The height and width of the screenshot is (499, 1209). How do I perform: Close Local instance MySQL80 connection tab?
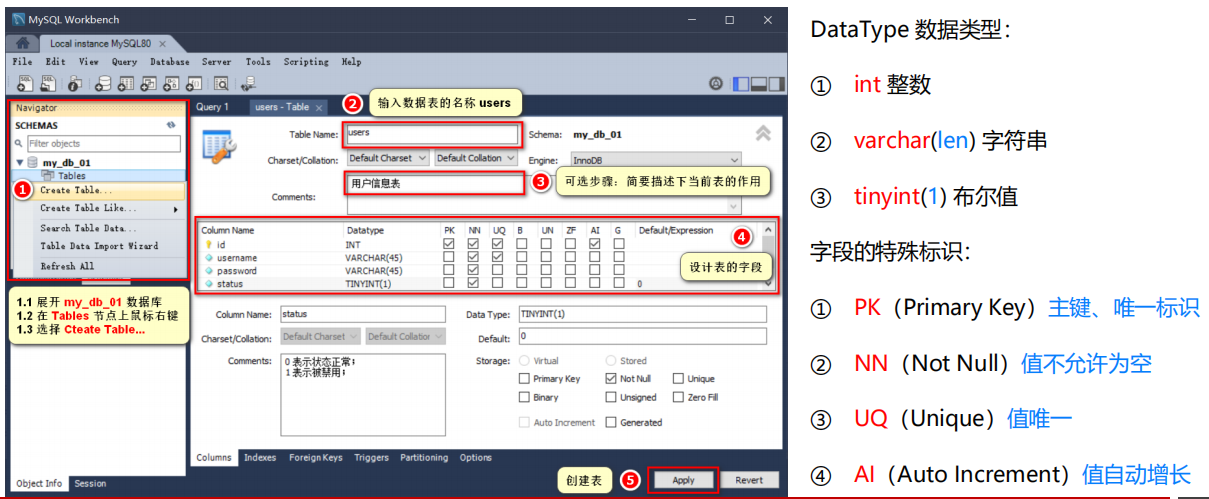tap(162, 44)
